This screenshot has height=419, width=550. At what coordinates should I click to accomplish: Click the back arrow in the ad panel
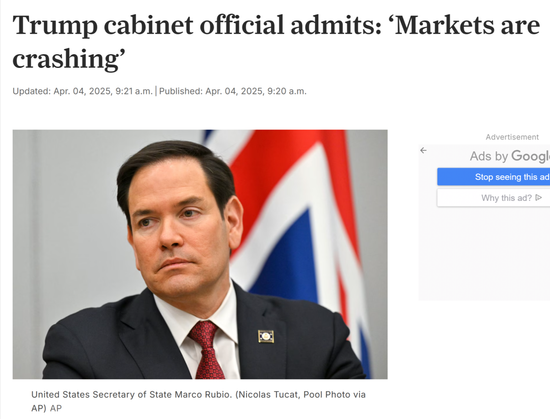coord(423,150)
